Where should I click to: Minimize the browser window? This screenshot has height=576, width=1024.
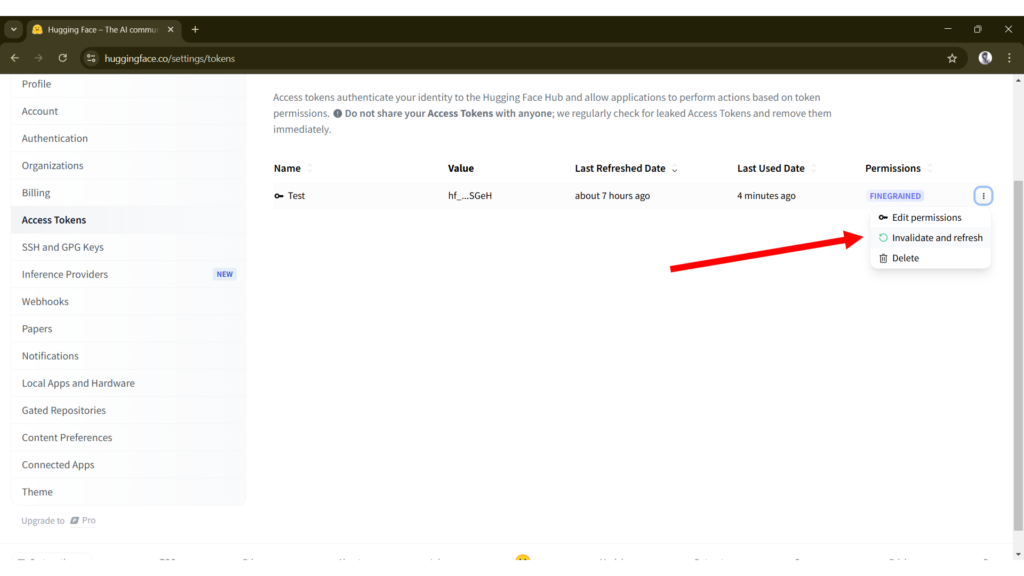point(948,29)
